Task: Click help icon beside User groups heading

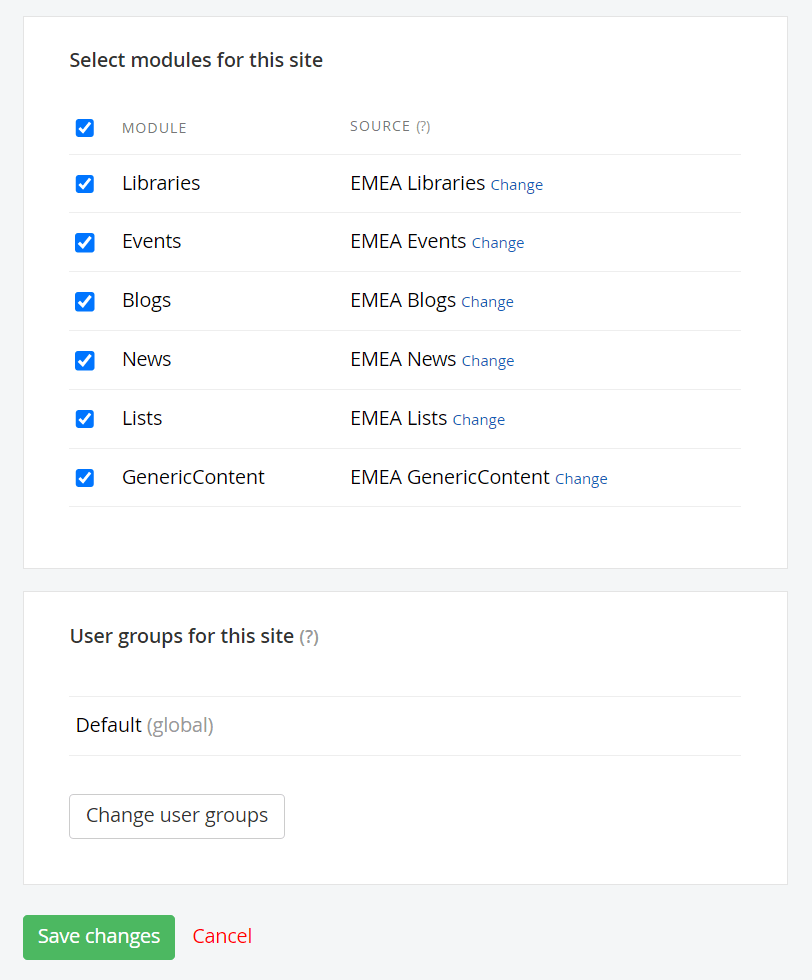Action: (x=309, y=637)
